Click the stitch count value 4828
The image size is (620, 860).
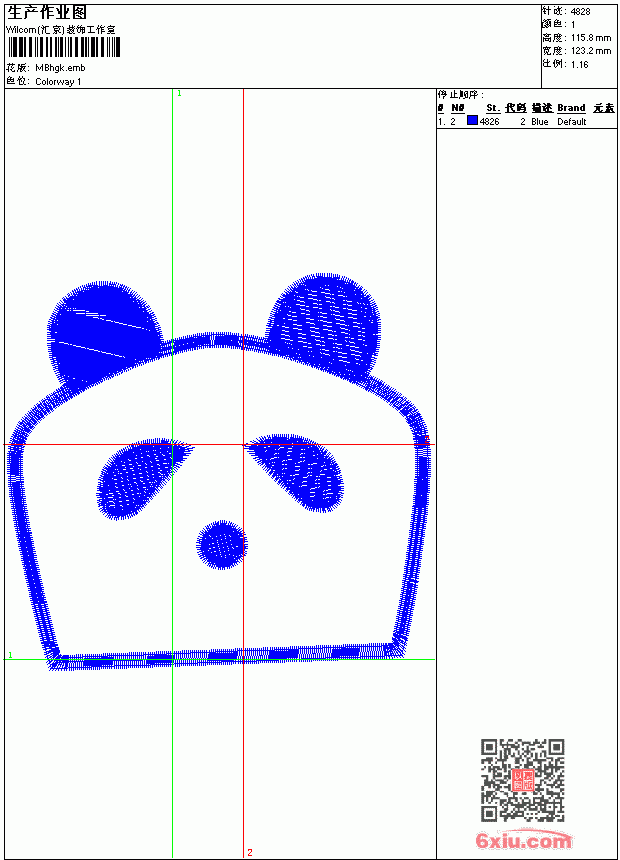pos(580,12)
